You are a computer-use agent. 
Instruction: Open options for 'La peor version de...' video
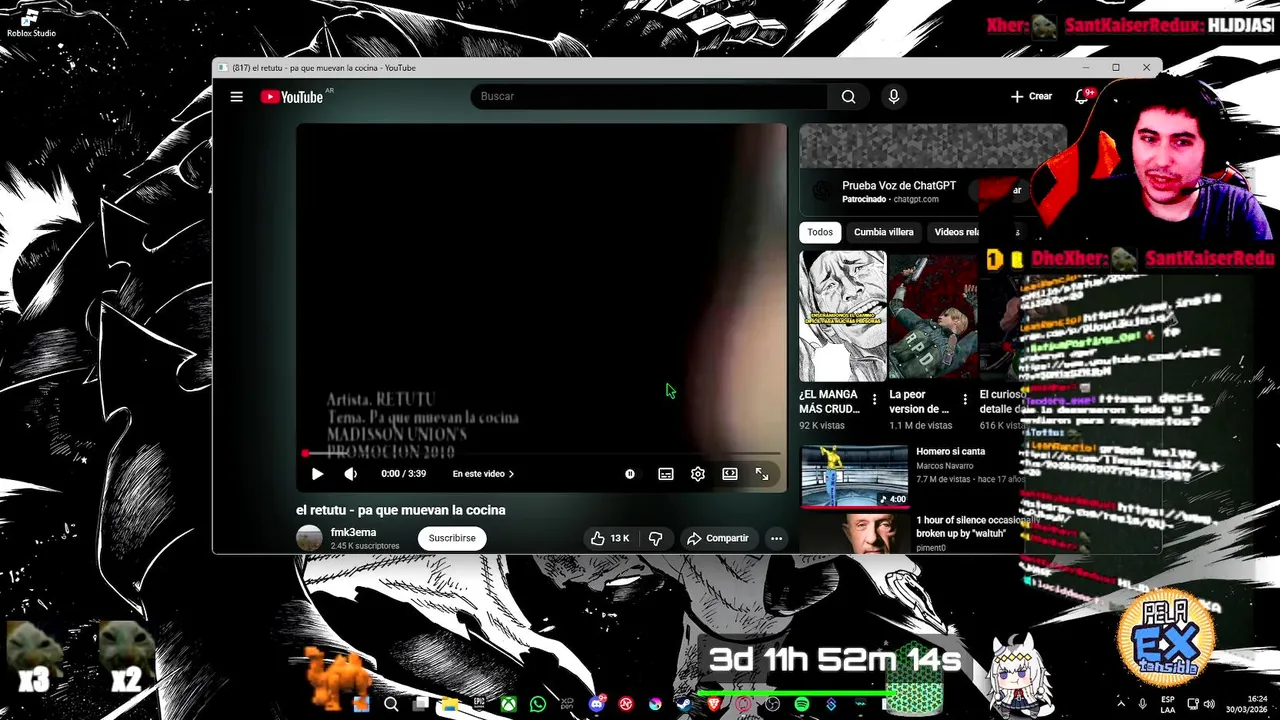[x=965, y=399]
